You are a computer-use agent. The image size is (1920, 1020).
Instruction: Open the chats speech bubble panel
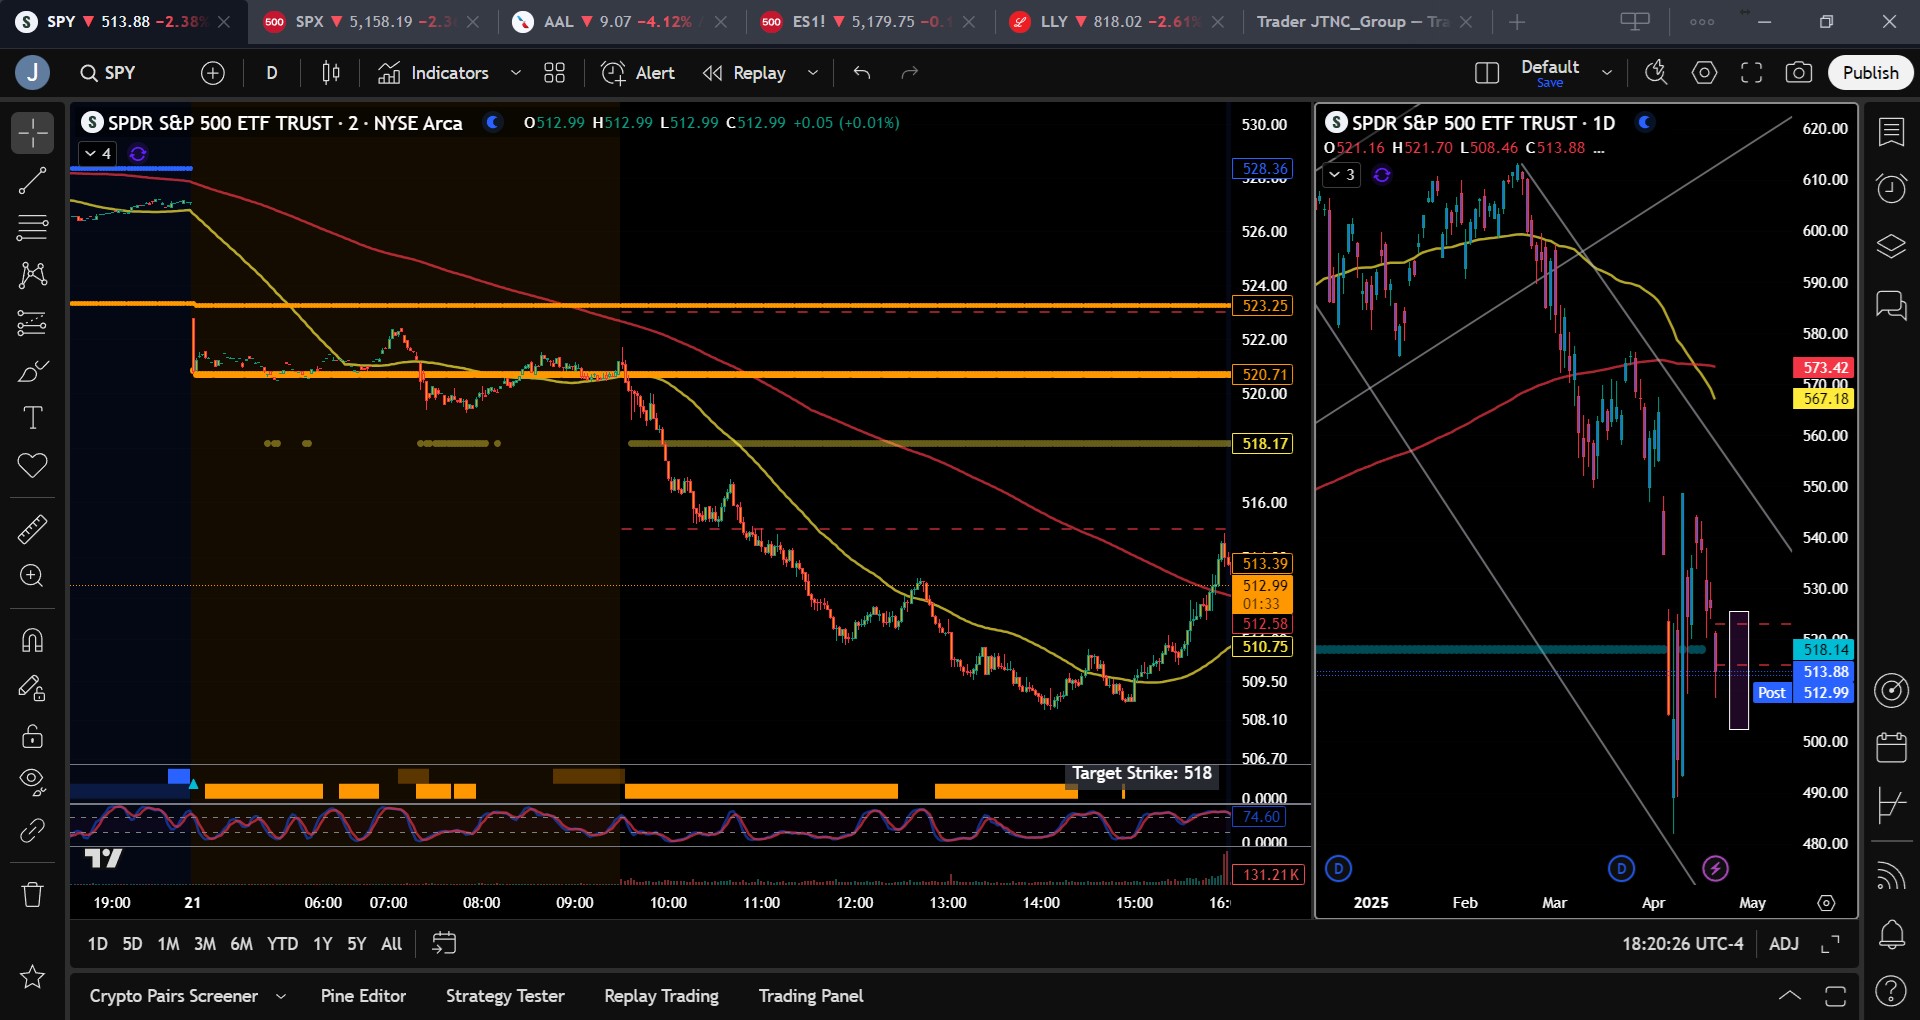point(1891,304)
